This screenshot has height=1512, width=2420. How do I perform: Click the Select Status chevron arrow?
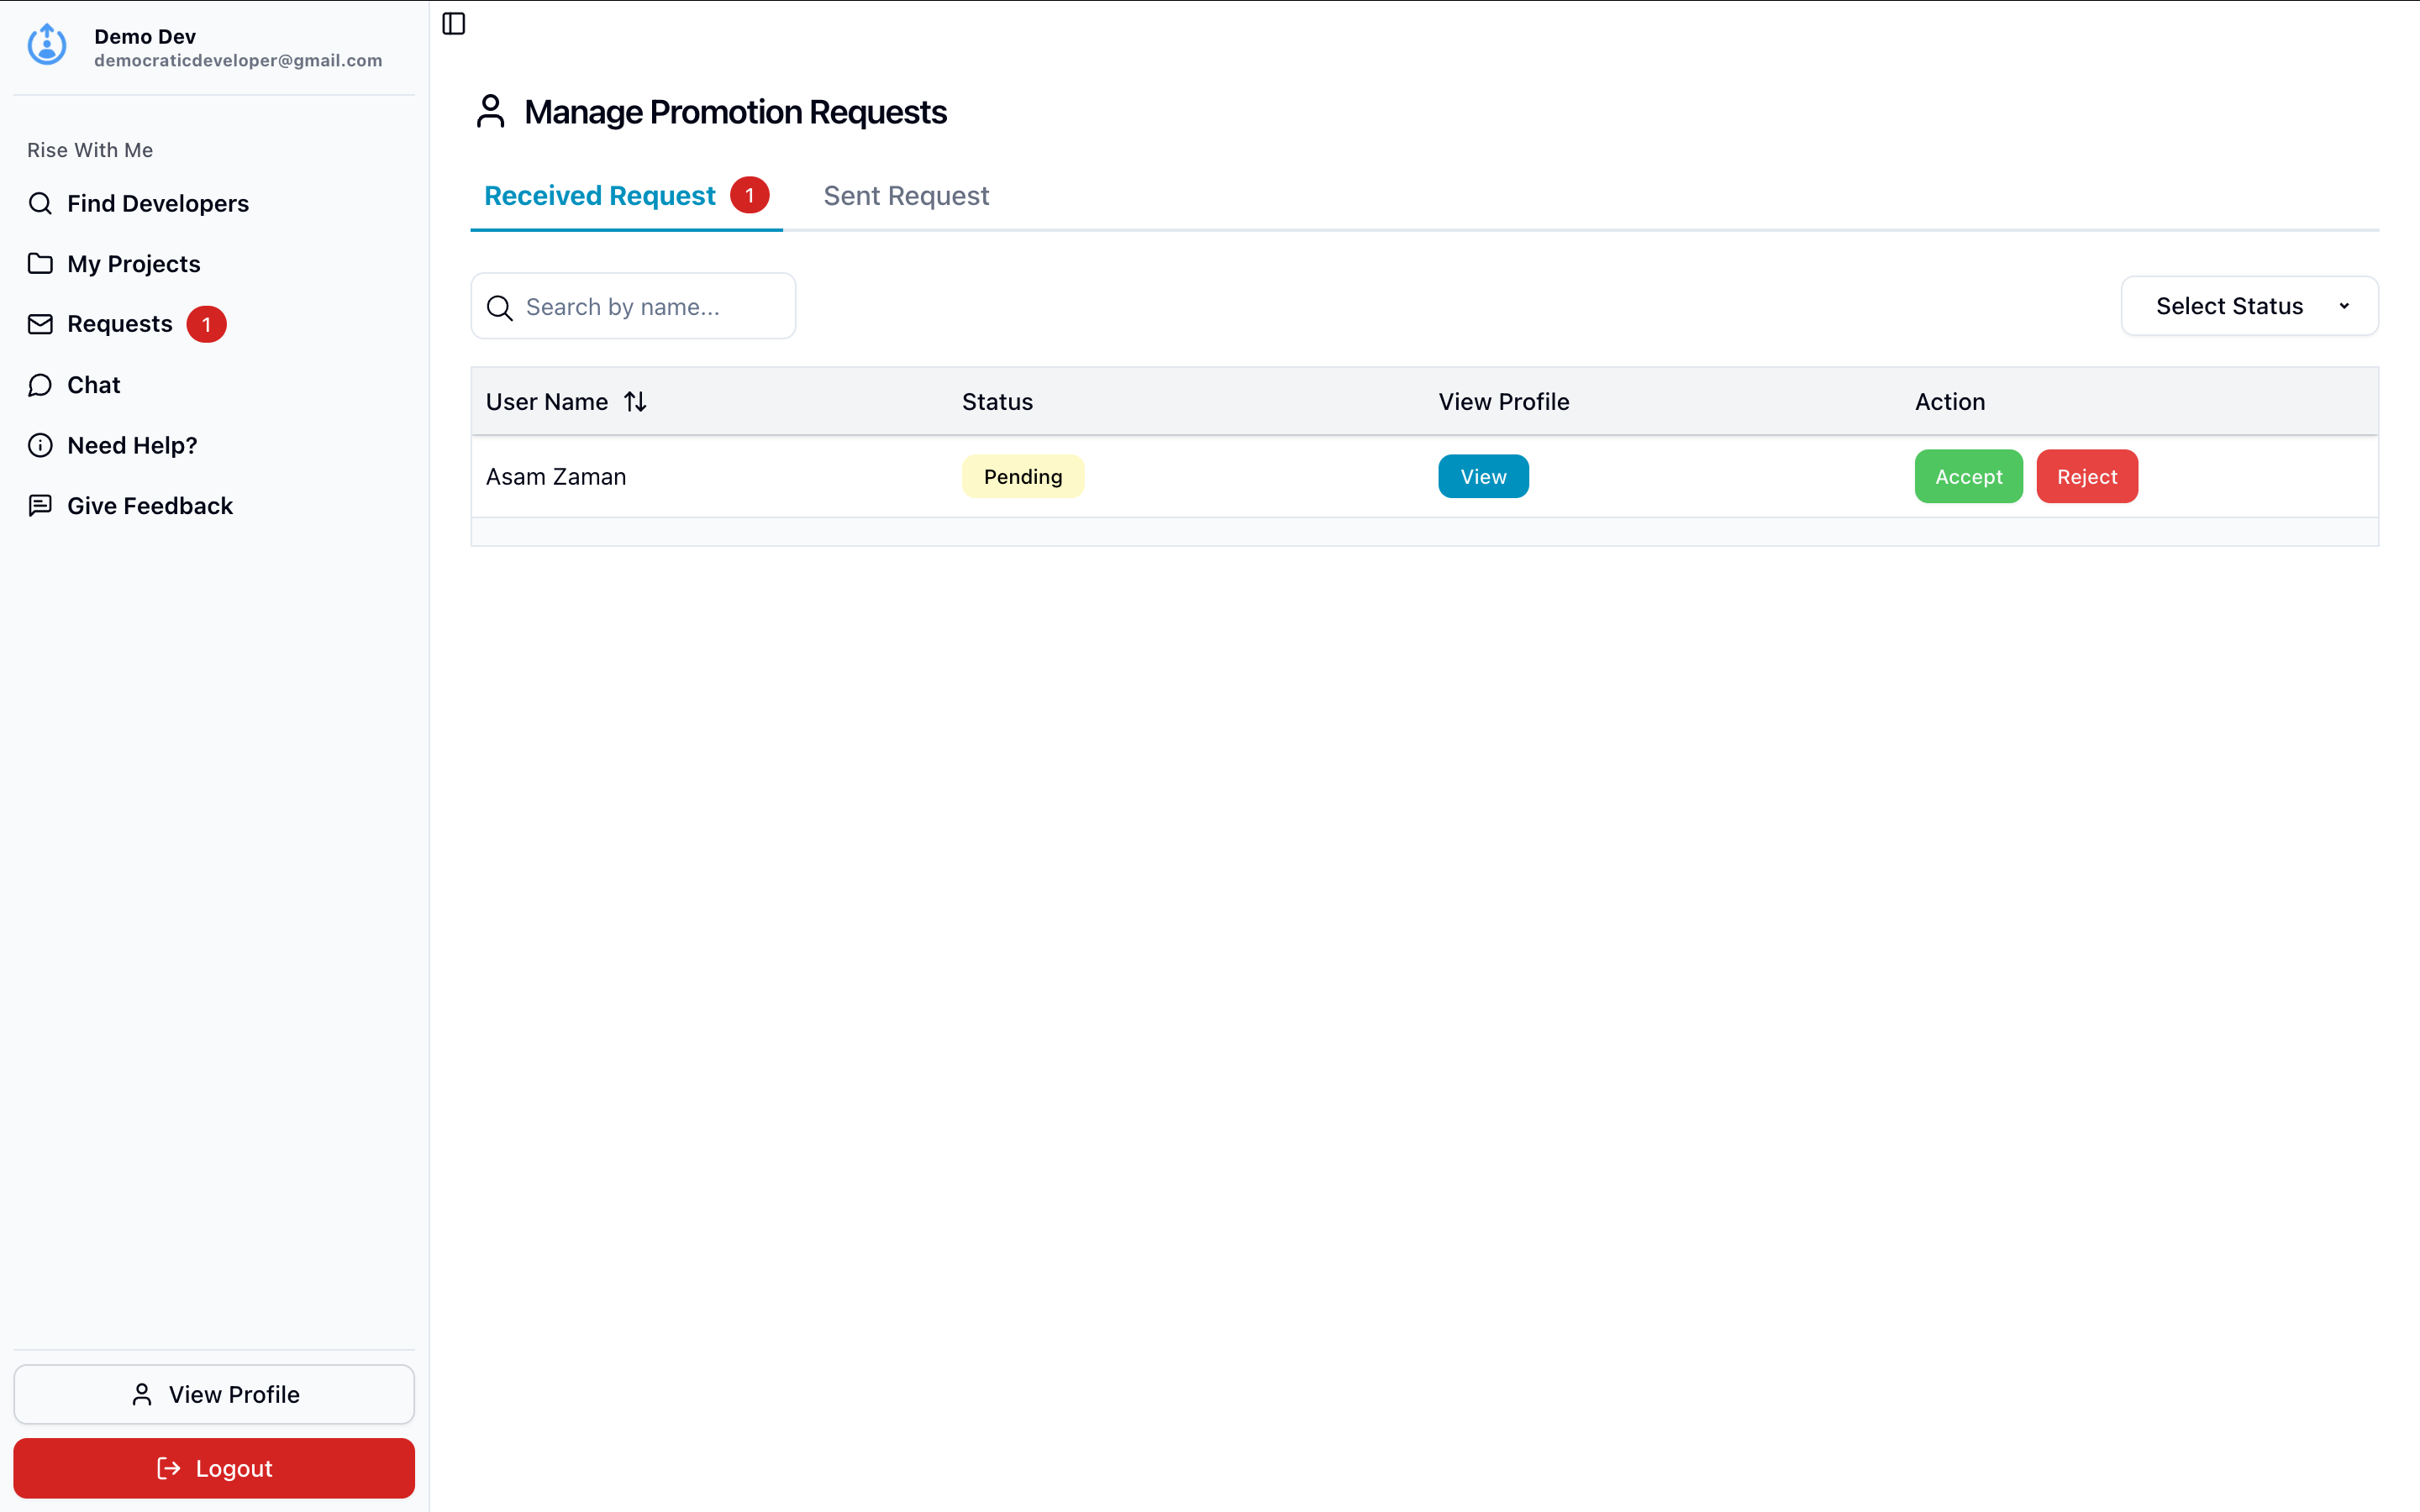2344,306
